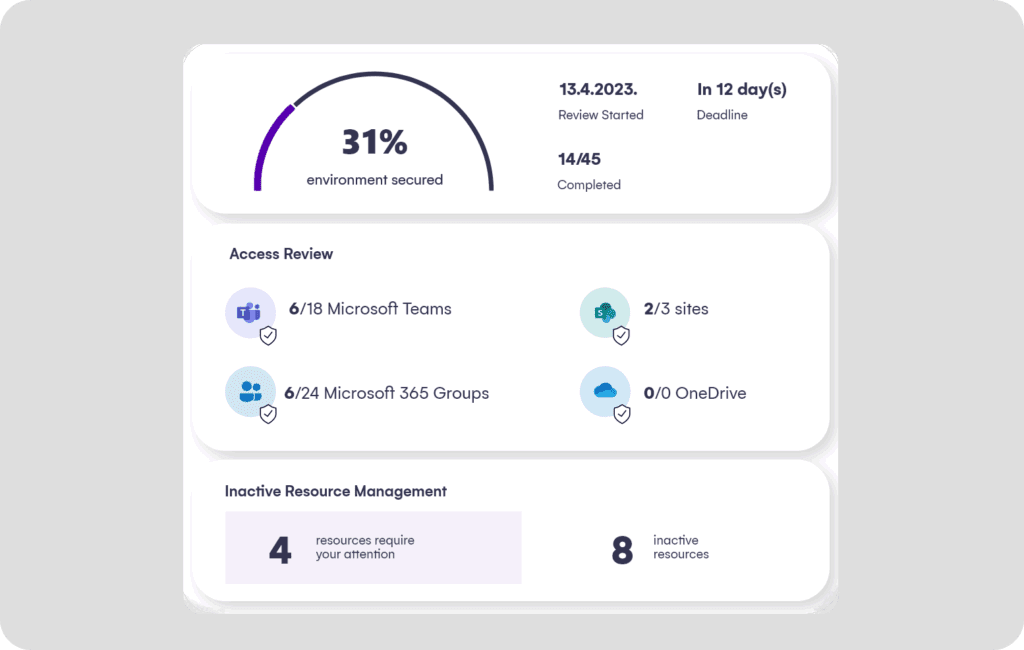1024x650 pixels.
Task: Click the 6/24 Microsoft 365 Groups label
Action: 388,392
